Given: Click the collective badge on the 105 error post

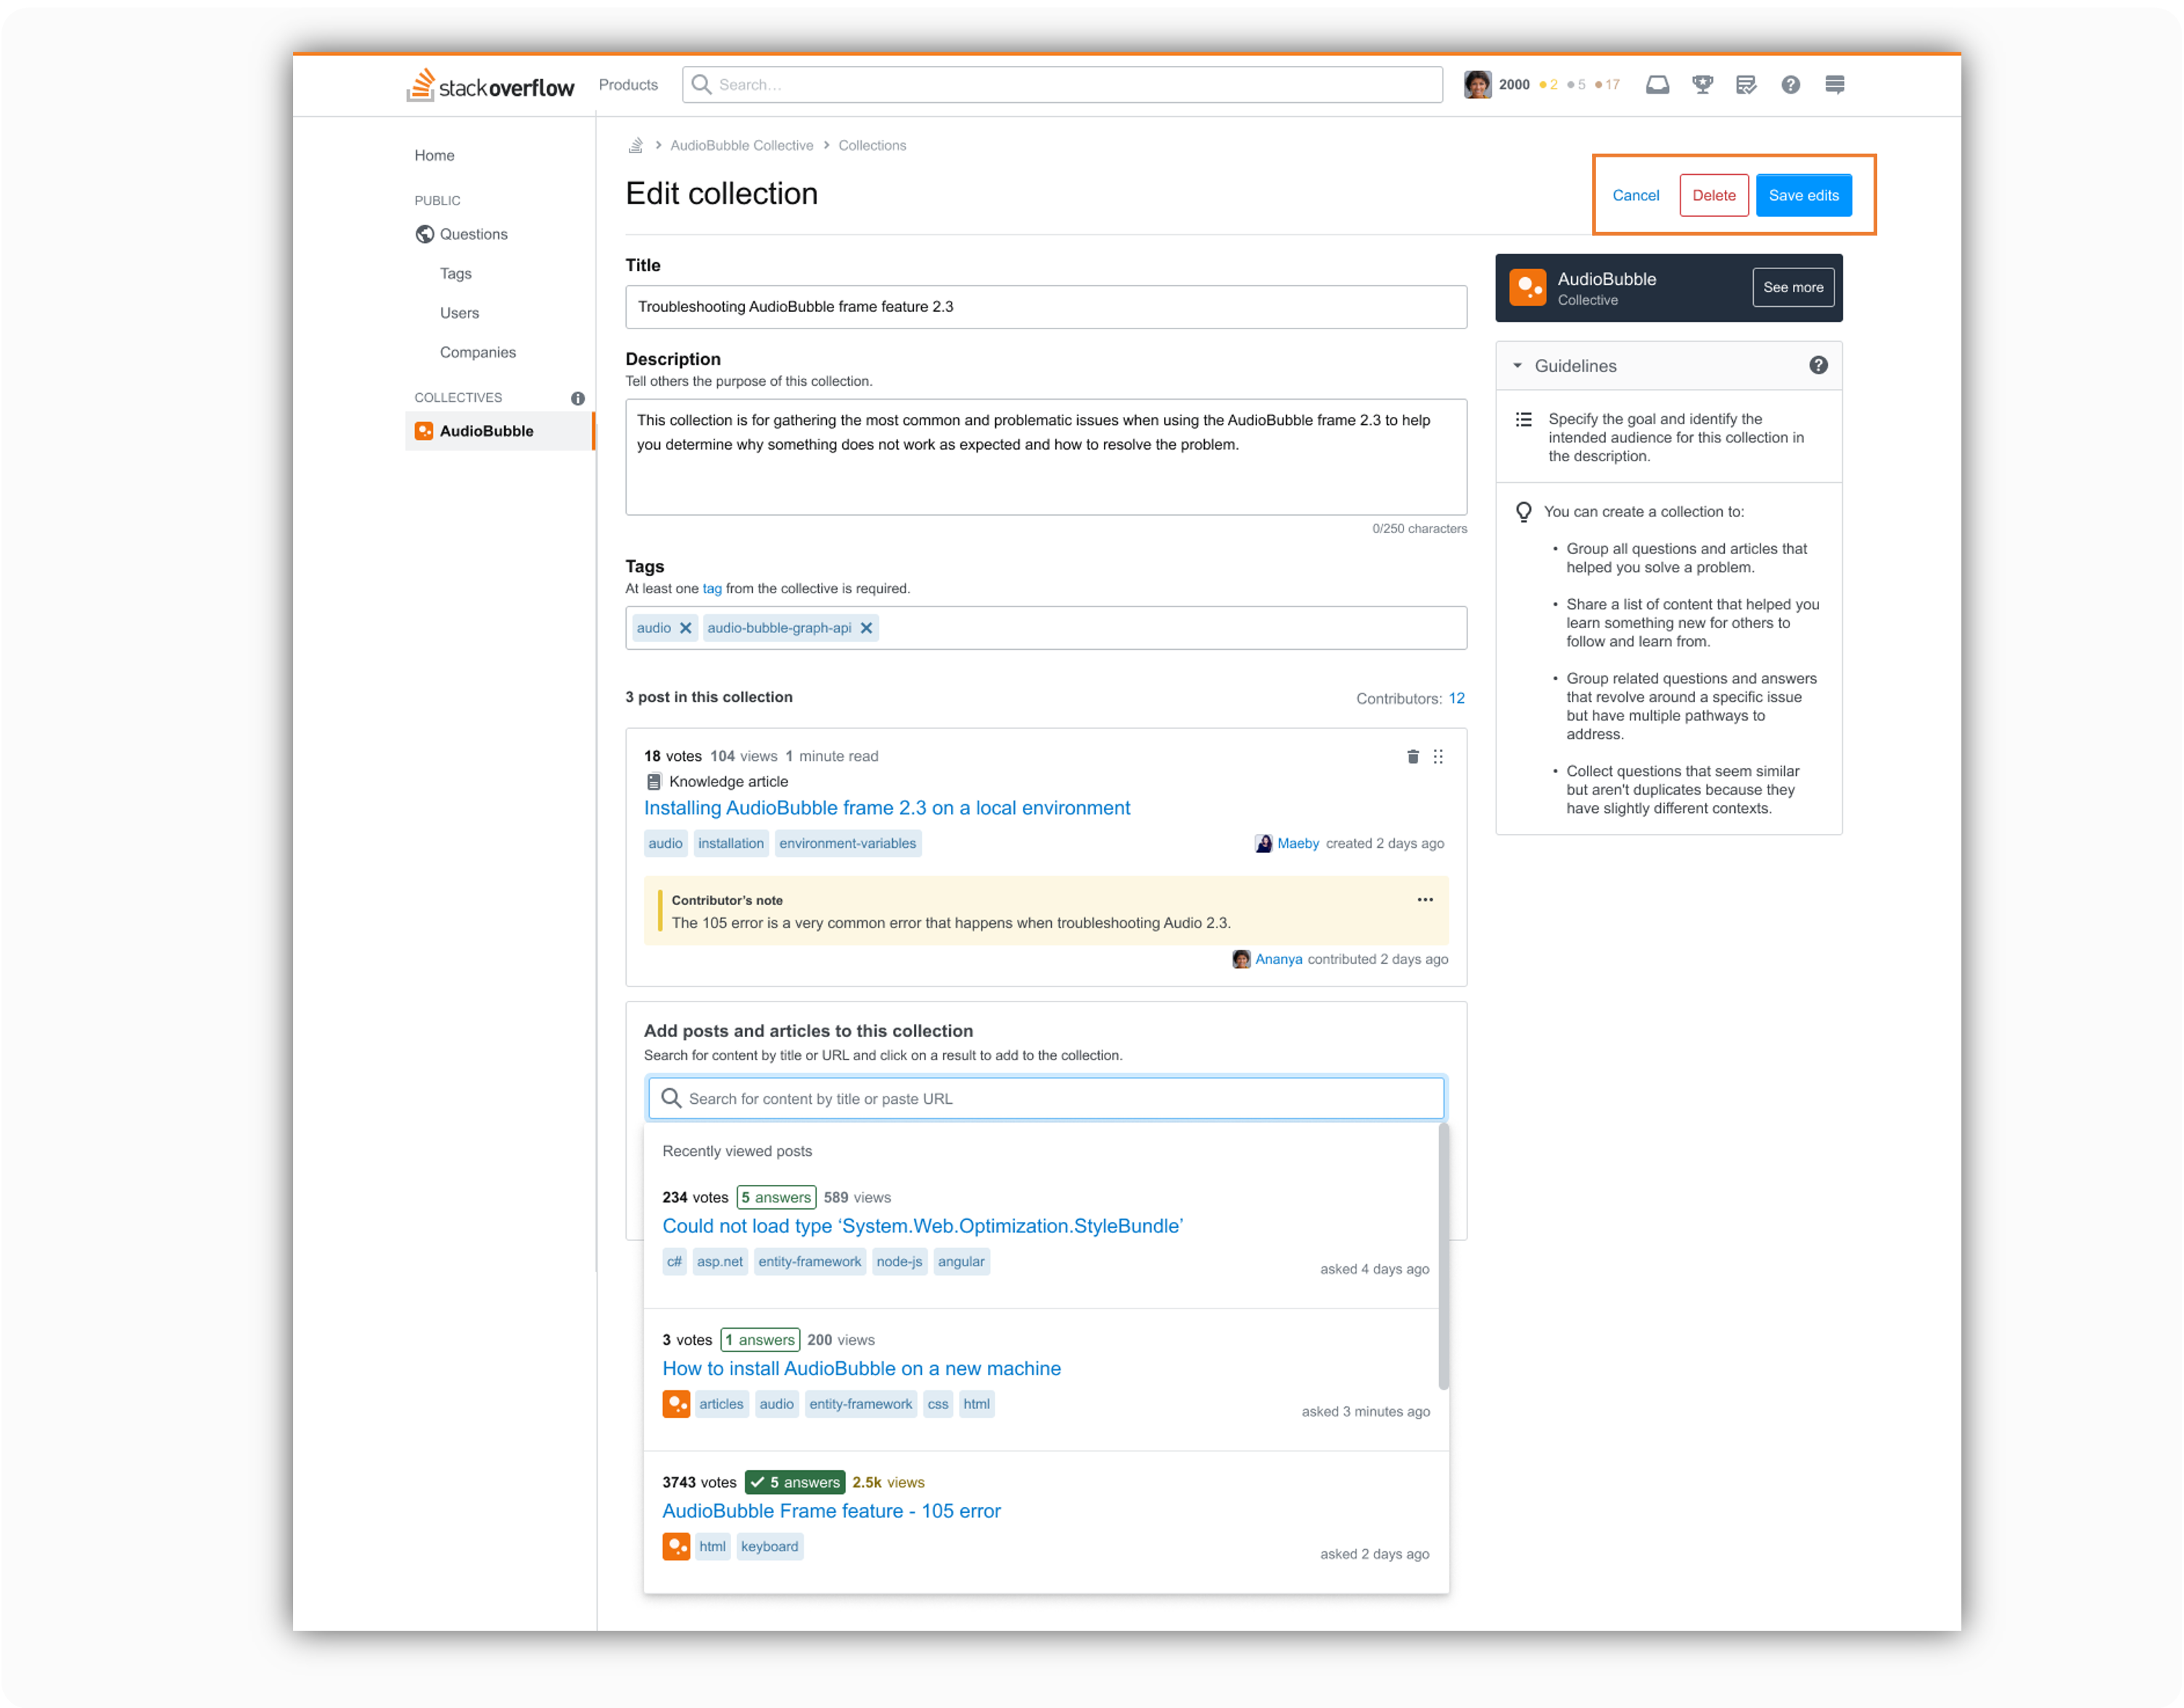Looking at the screenshot, I should tap(676, 1546).
